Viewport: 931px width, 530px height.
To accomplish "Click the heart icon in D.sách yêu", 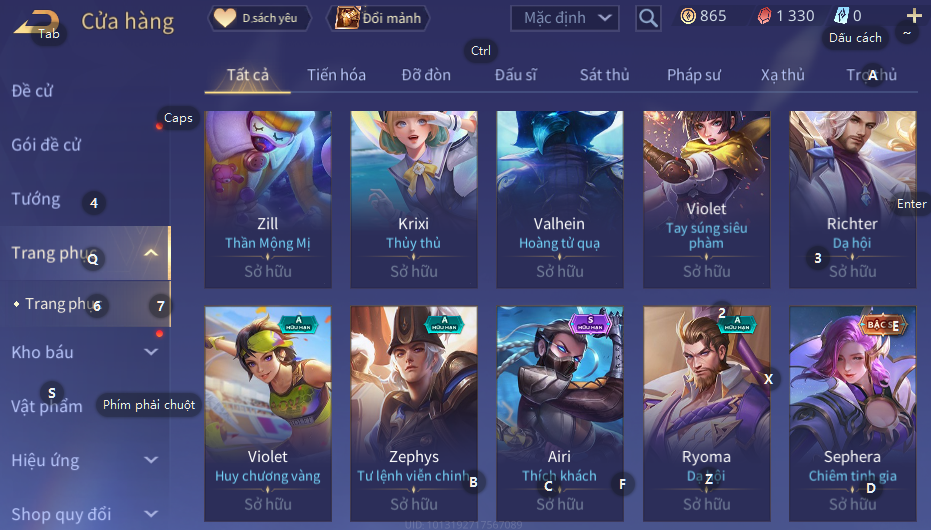I will [x=225, y=18].
